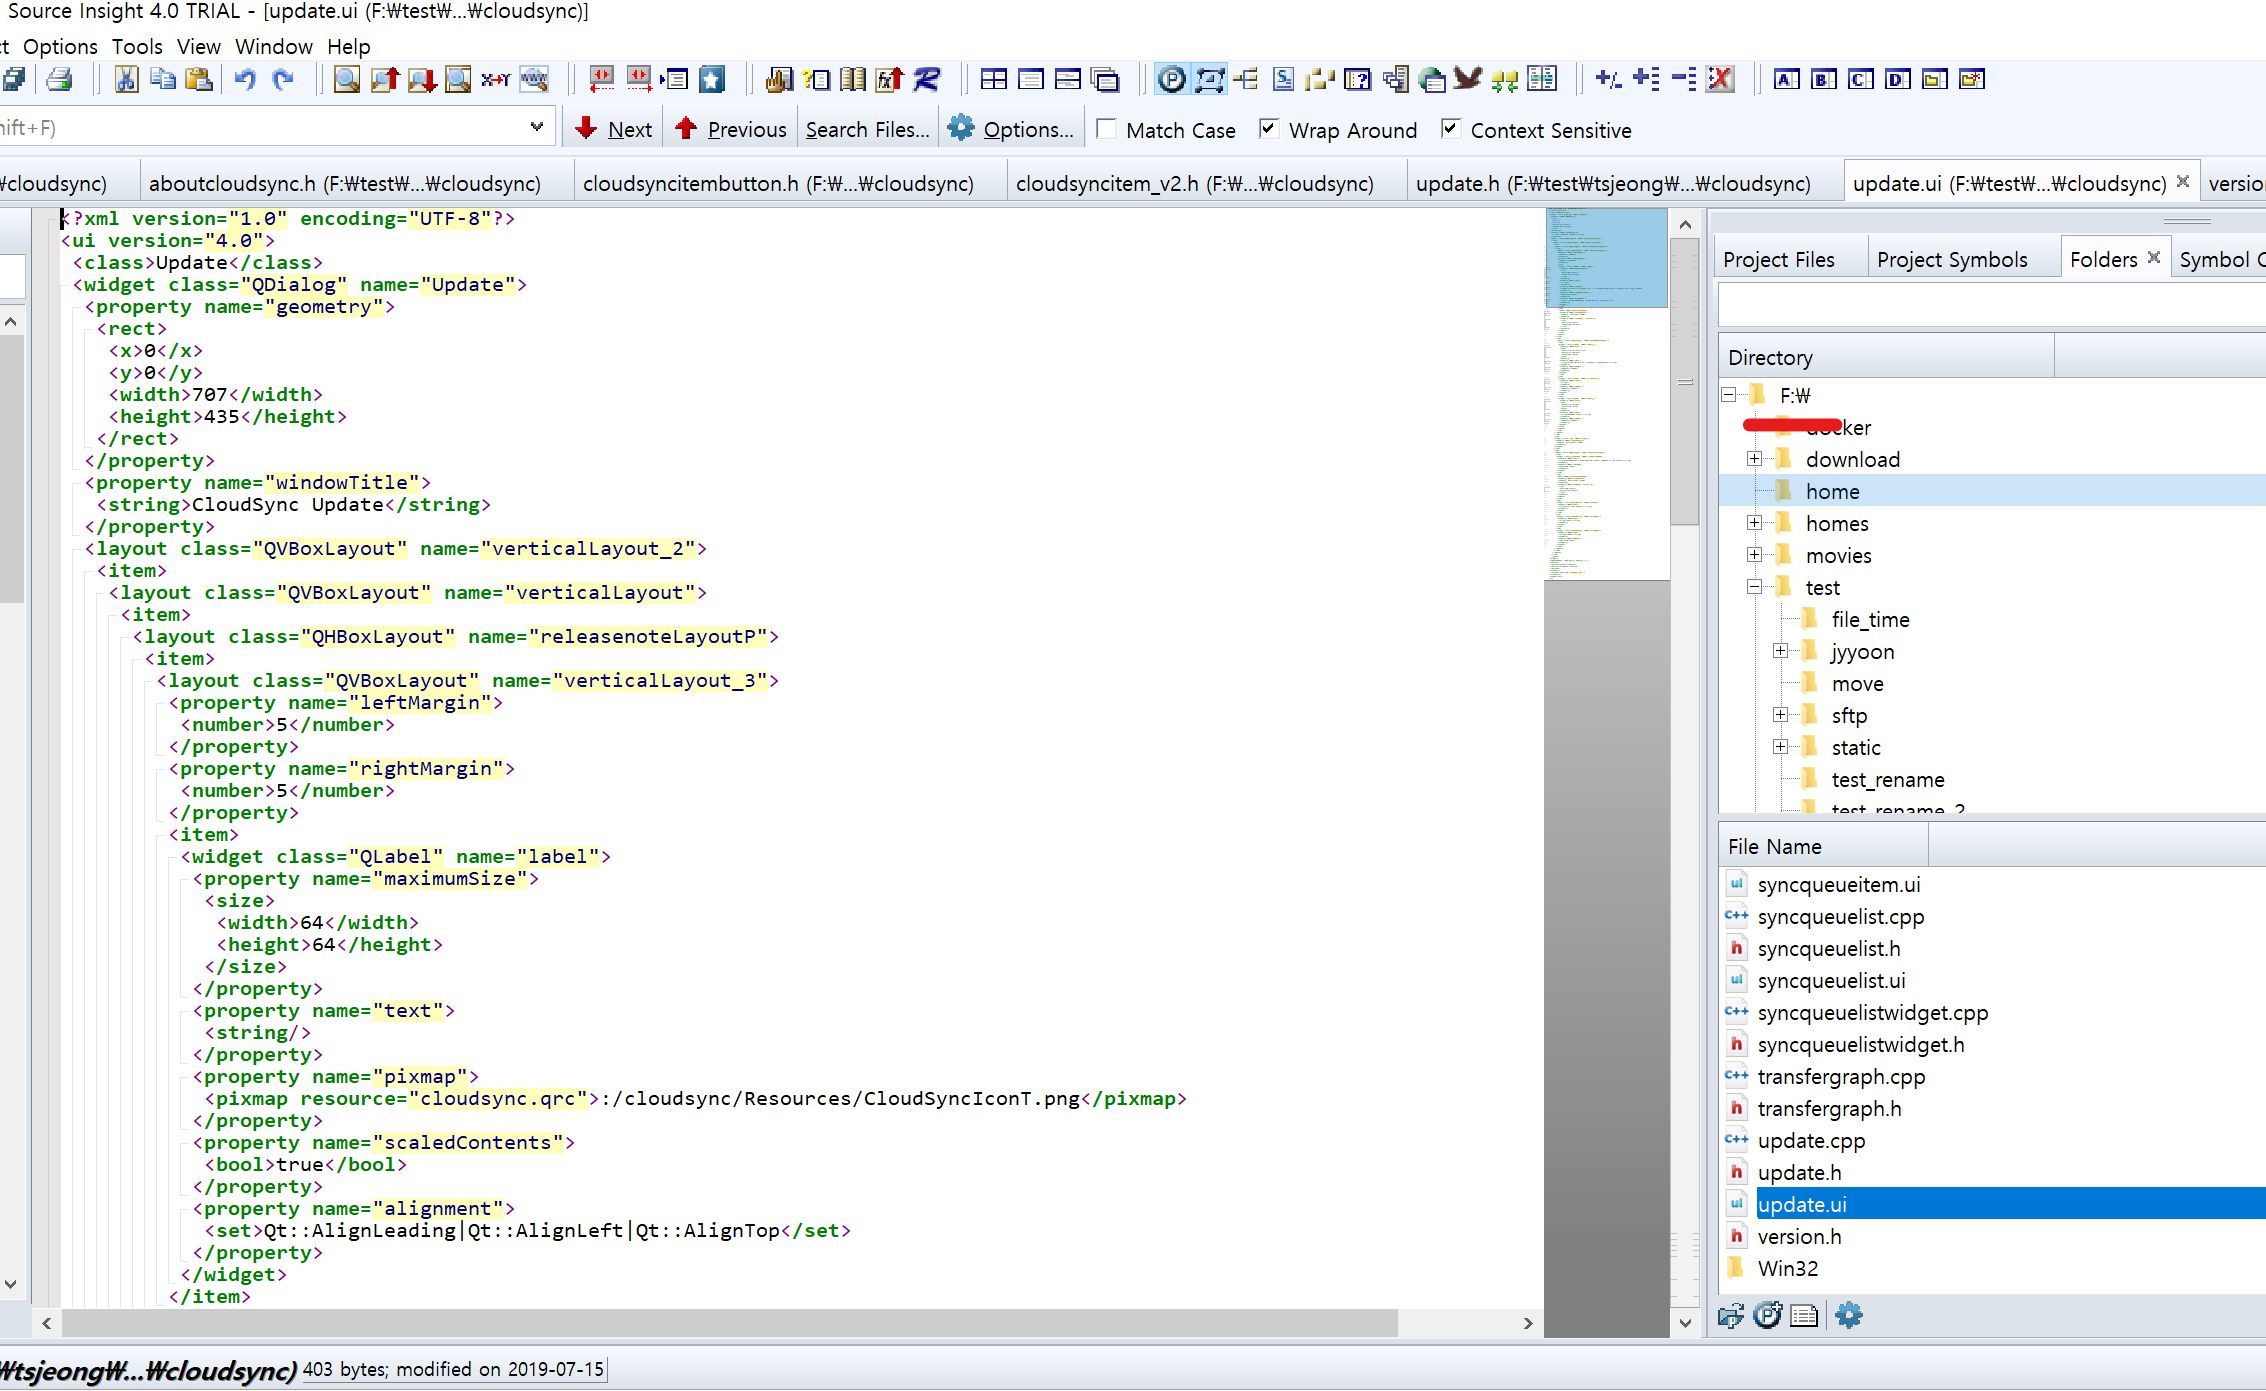Expand the homes folder node
Image resolution: width=2266 pixels, height=1391 pixels.
[1754, 523]
